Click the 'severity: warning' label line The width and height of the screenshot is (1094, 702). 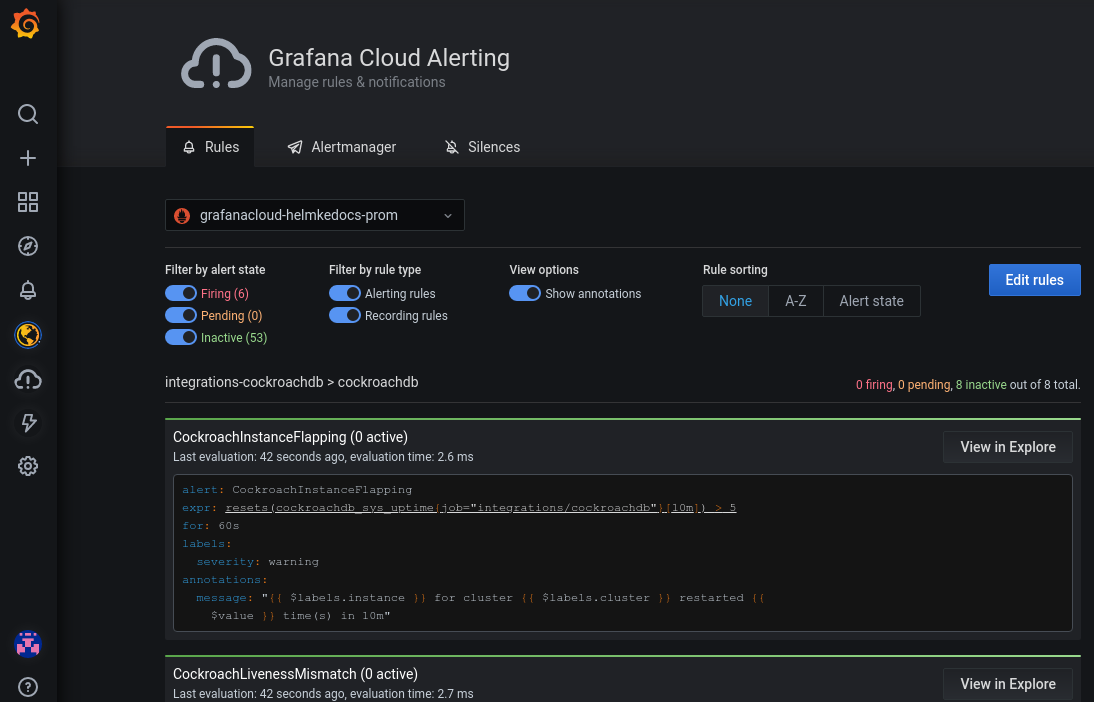click(257, 562)
